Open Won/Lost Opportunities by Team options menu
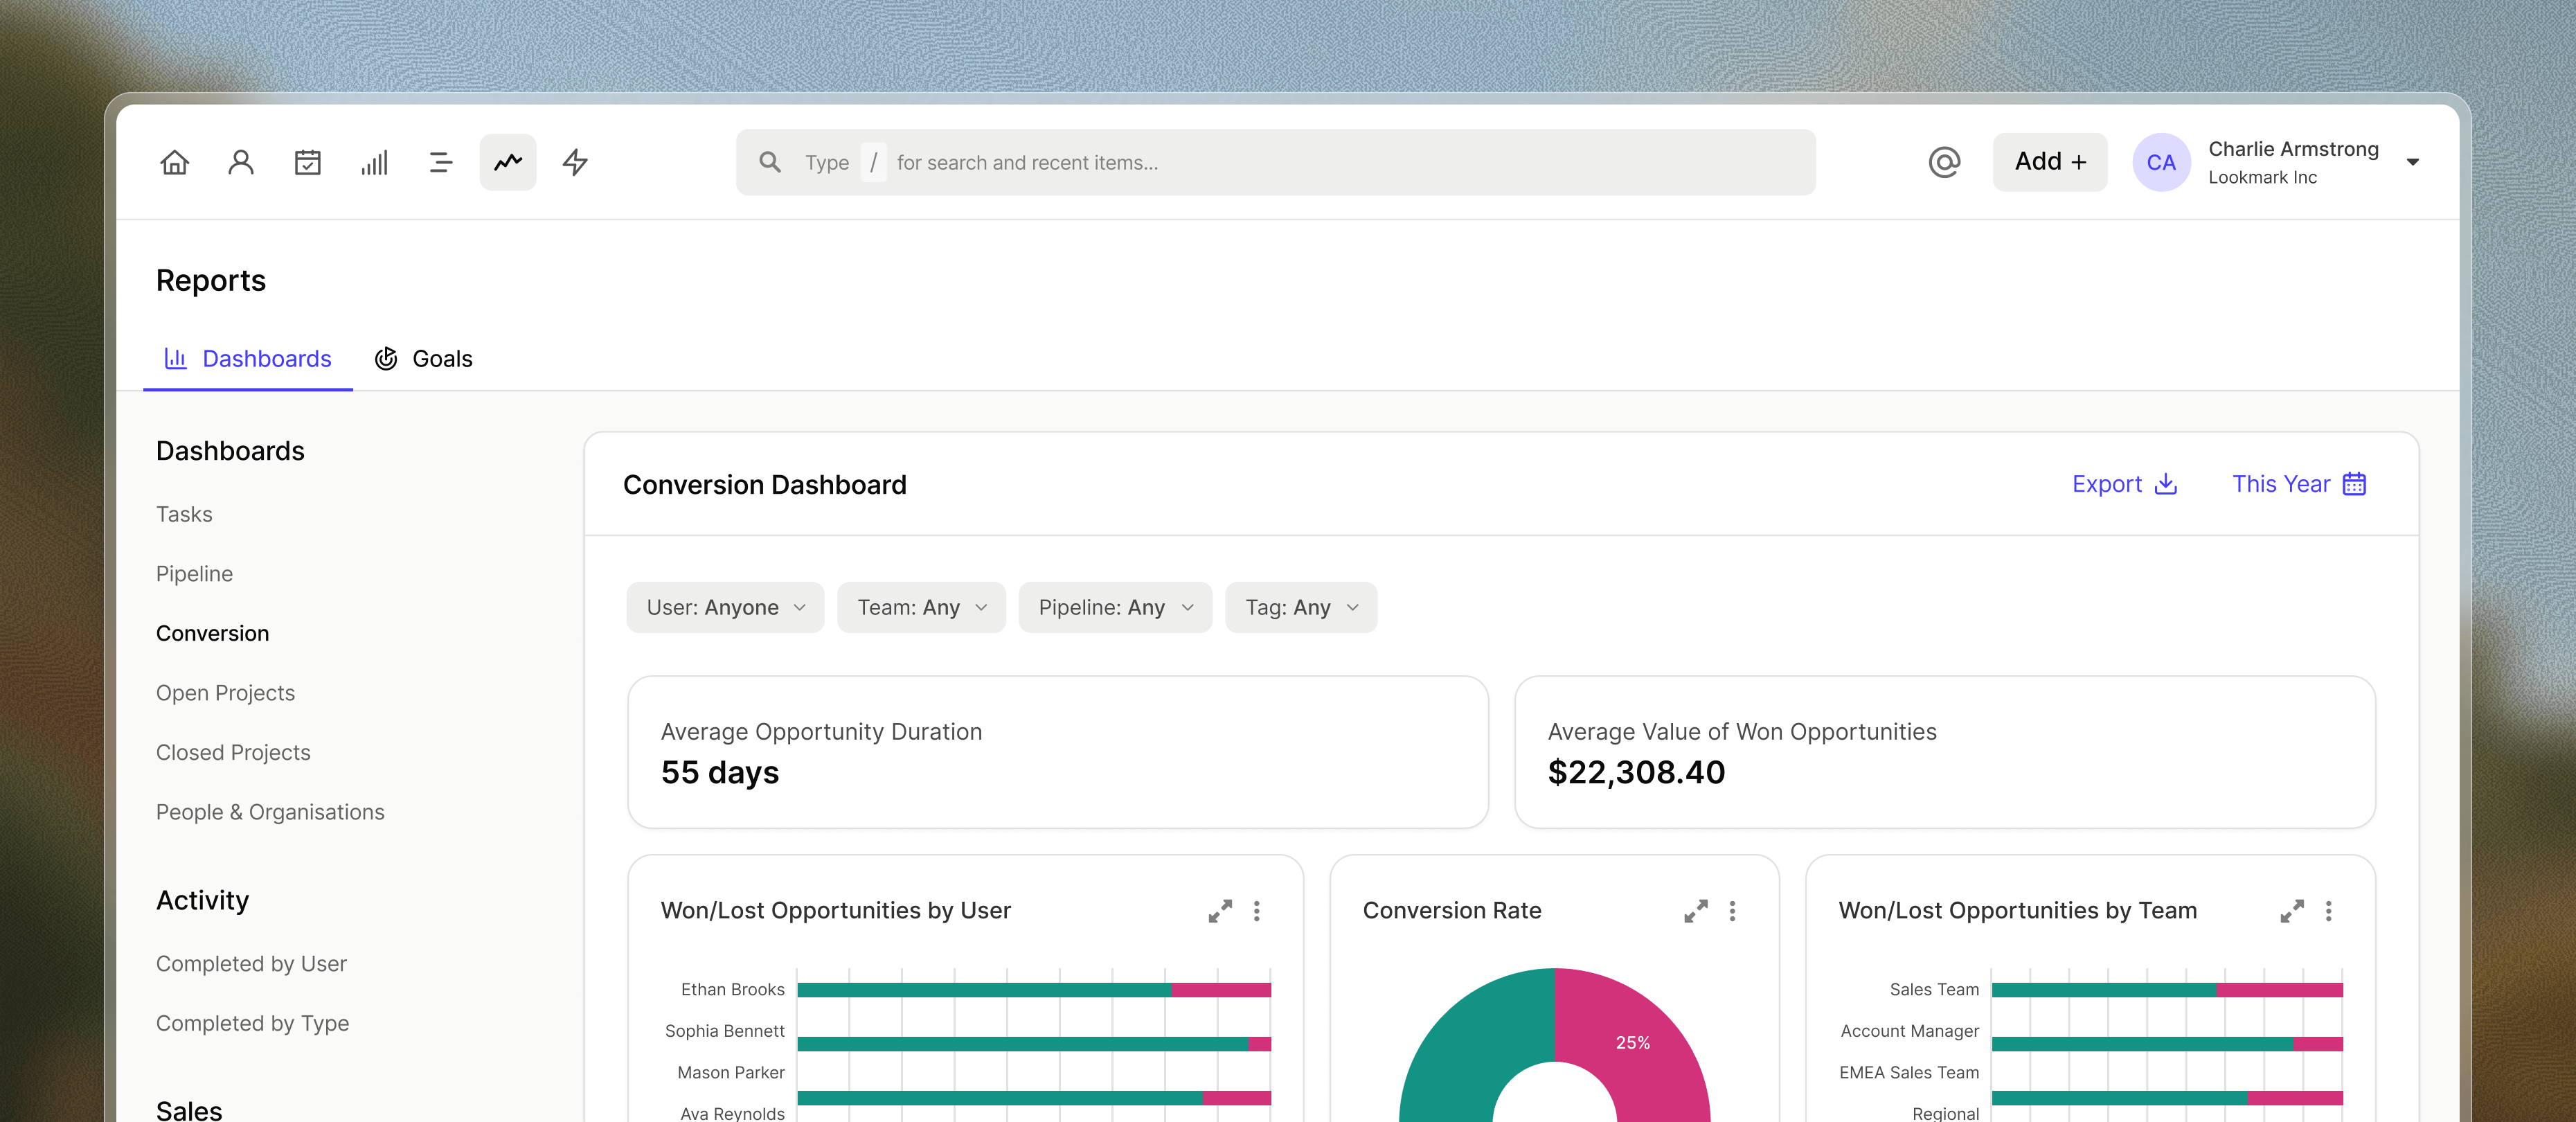Screen dimensions: 2576x1122 (x=2328, y=911)
